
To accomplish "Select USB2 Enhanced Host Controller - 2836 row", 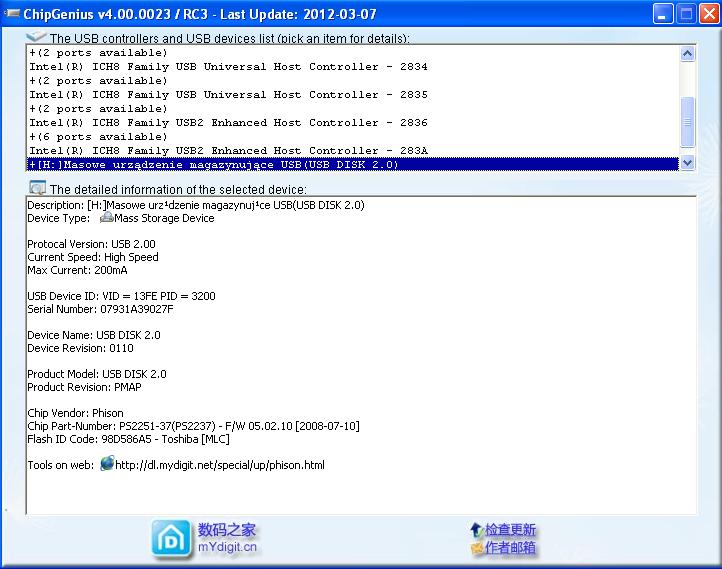I will click(353, 122).
